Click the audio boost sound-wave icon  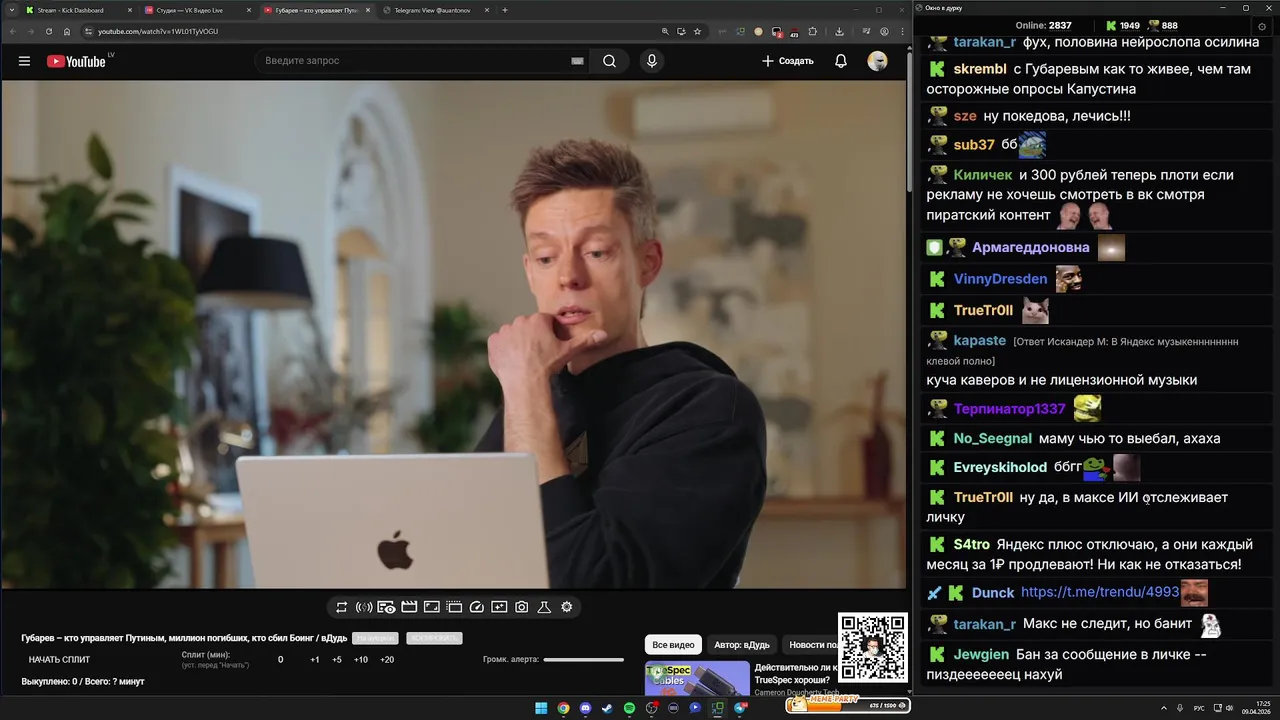coord(364,607)
